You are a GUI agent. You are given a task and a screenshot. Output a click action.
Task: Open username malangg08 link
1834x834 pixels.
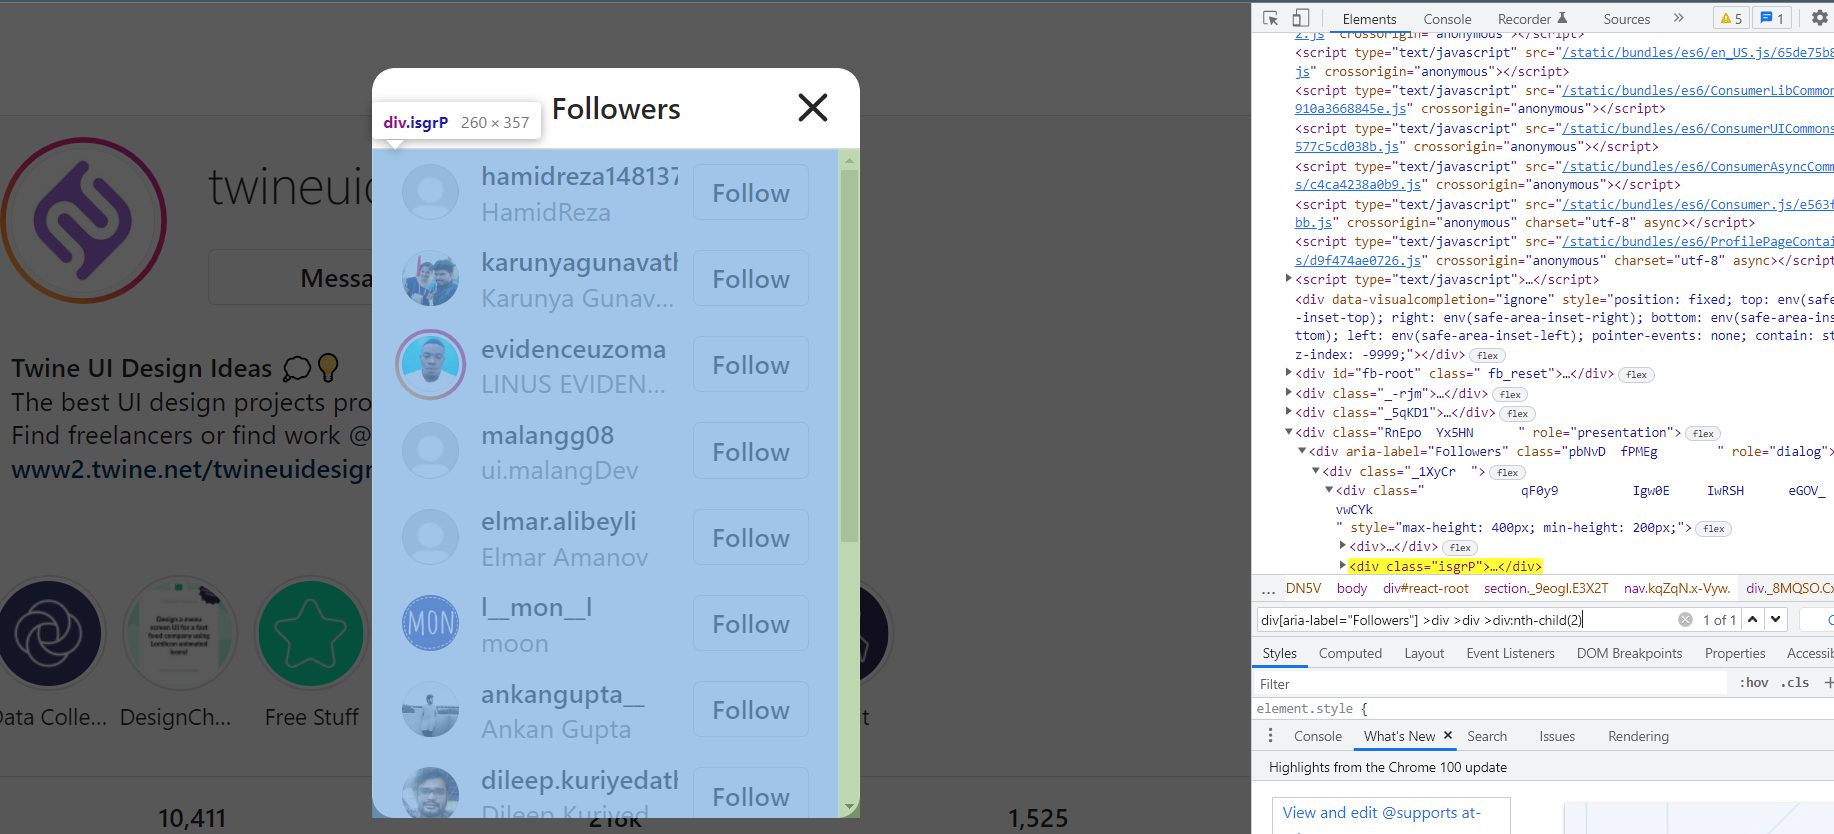tap(547, 435)
